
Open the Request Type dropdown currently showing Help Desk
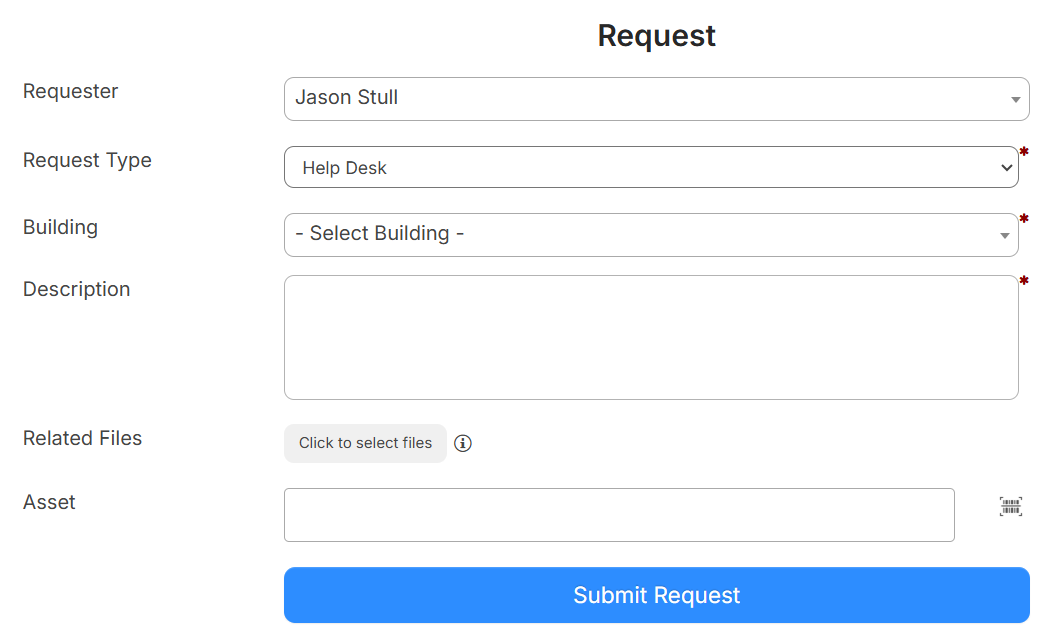[x=650, y=167]
